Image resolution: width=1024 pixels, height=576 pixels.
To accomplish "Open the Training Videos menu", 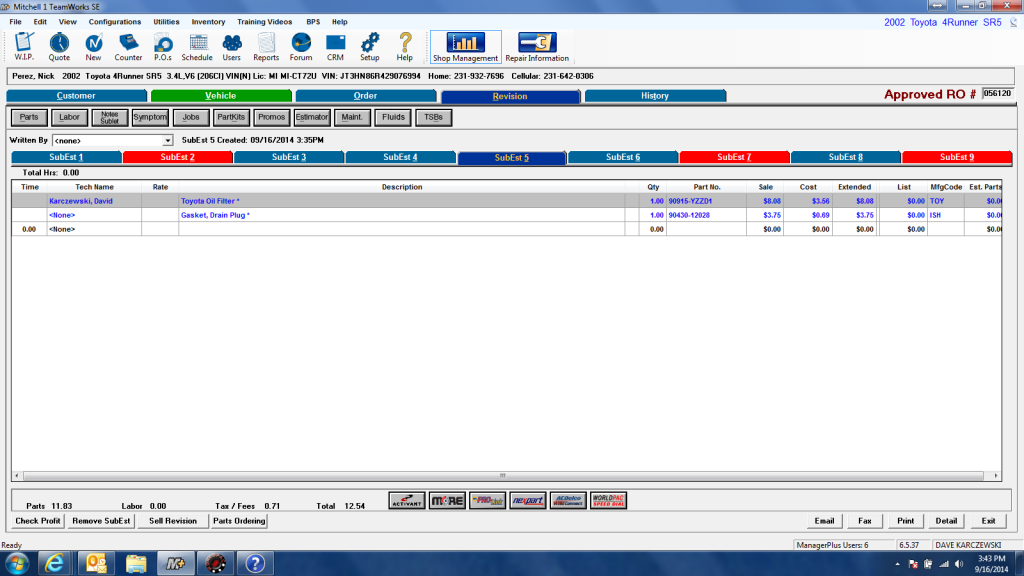I will pyautogui.click(x=264, y=22).
